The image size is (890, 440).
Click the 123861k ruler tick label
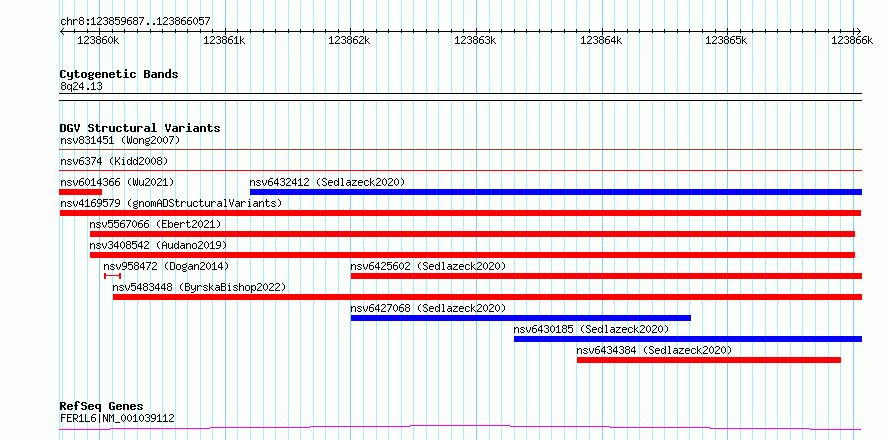click(x=224, y=40)
